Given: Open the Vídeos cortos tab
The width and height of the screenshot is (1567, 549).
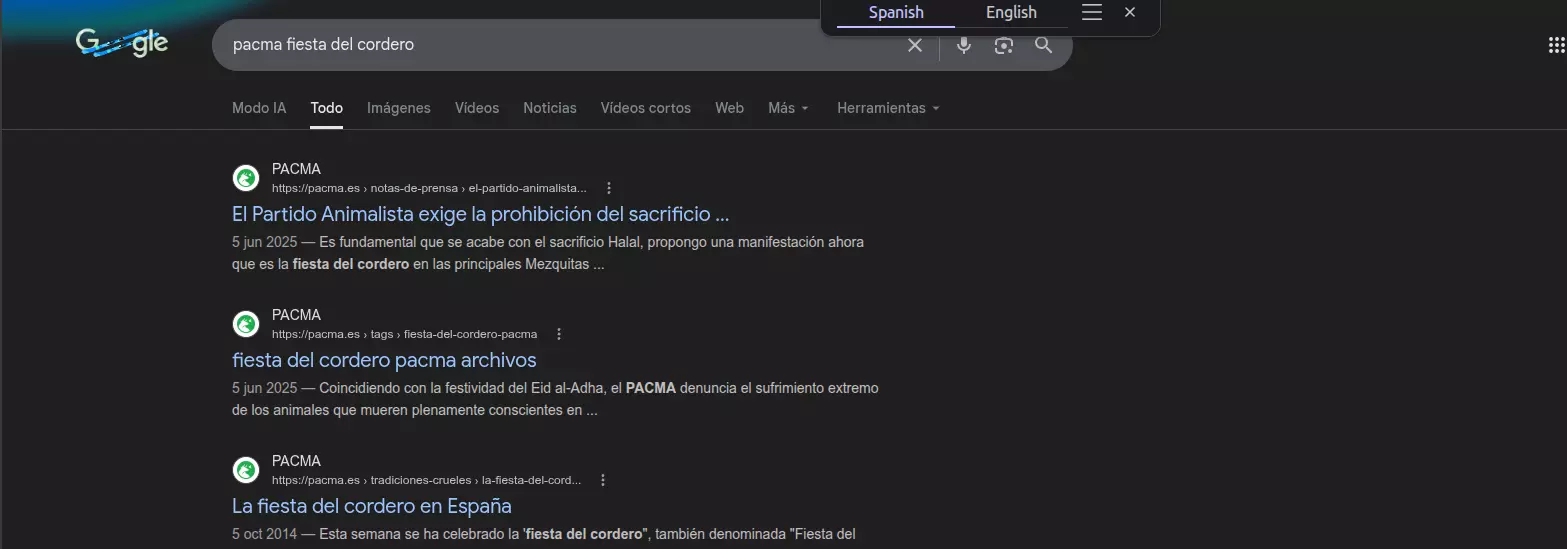Looking at the screenshot, I should coord(646,108).
